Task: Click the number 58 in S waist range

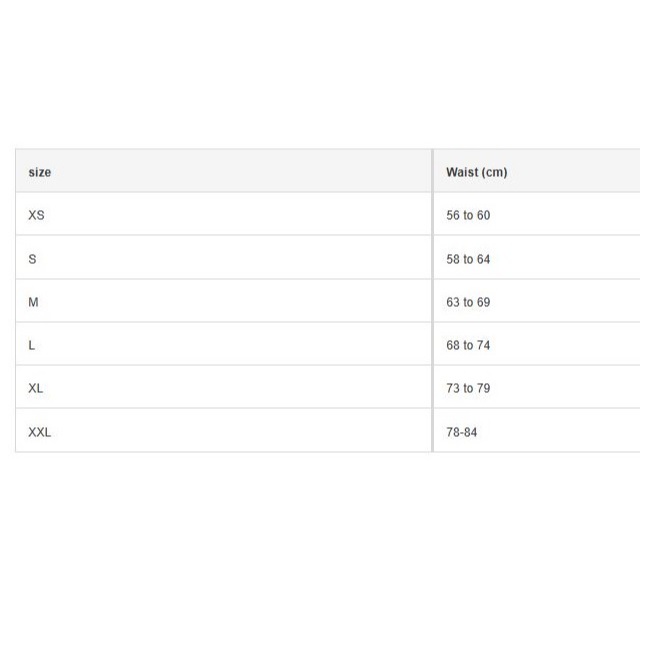Action: tap(453, 259)
